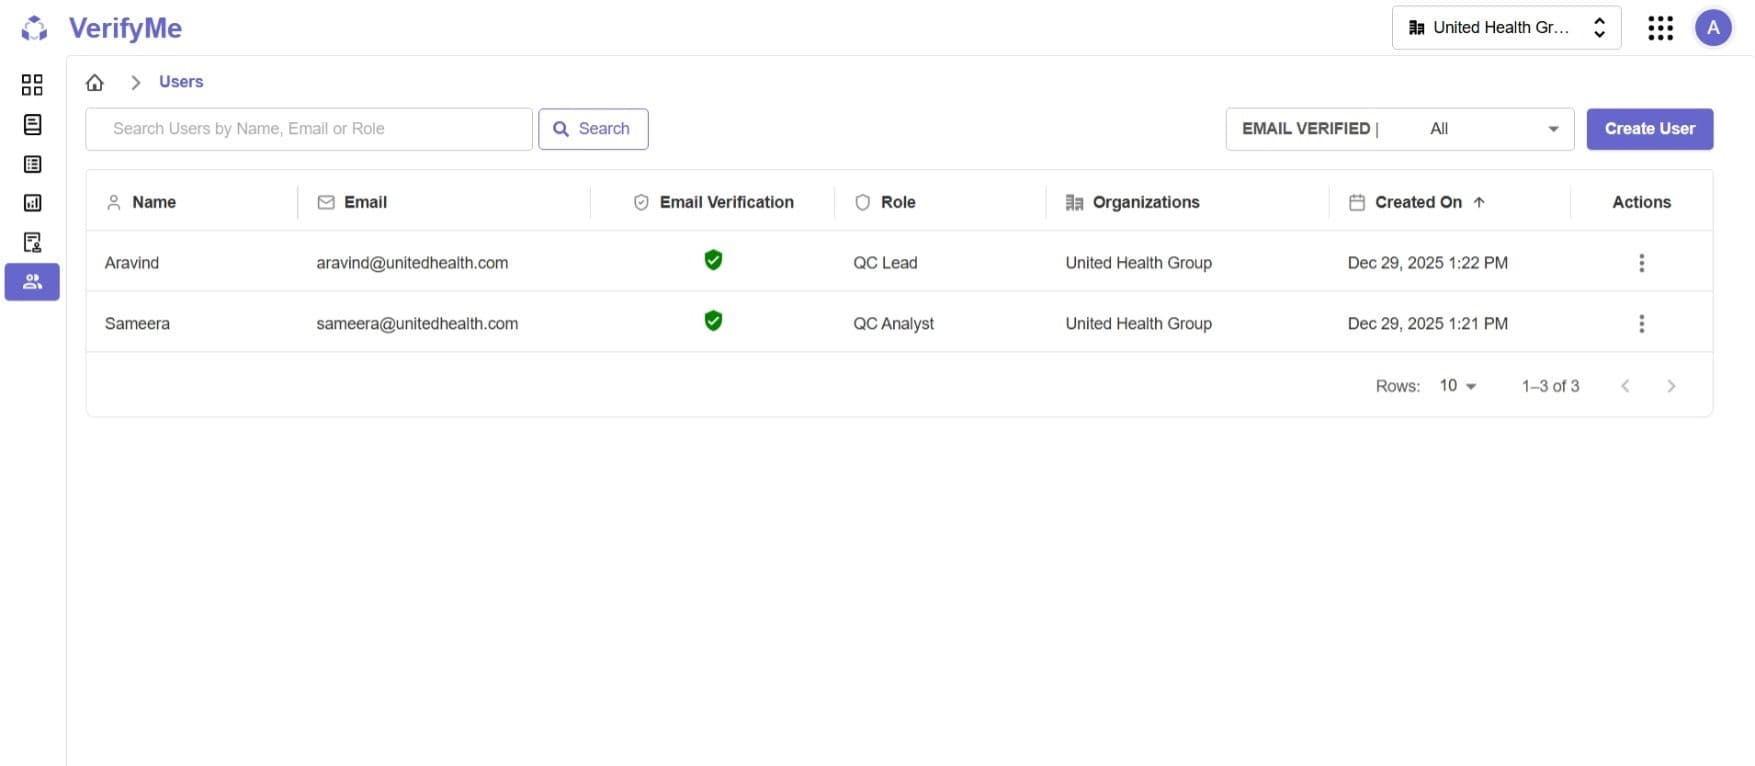Click sameera@unitedhealth.com email cell

[x=417, y=324]
